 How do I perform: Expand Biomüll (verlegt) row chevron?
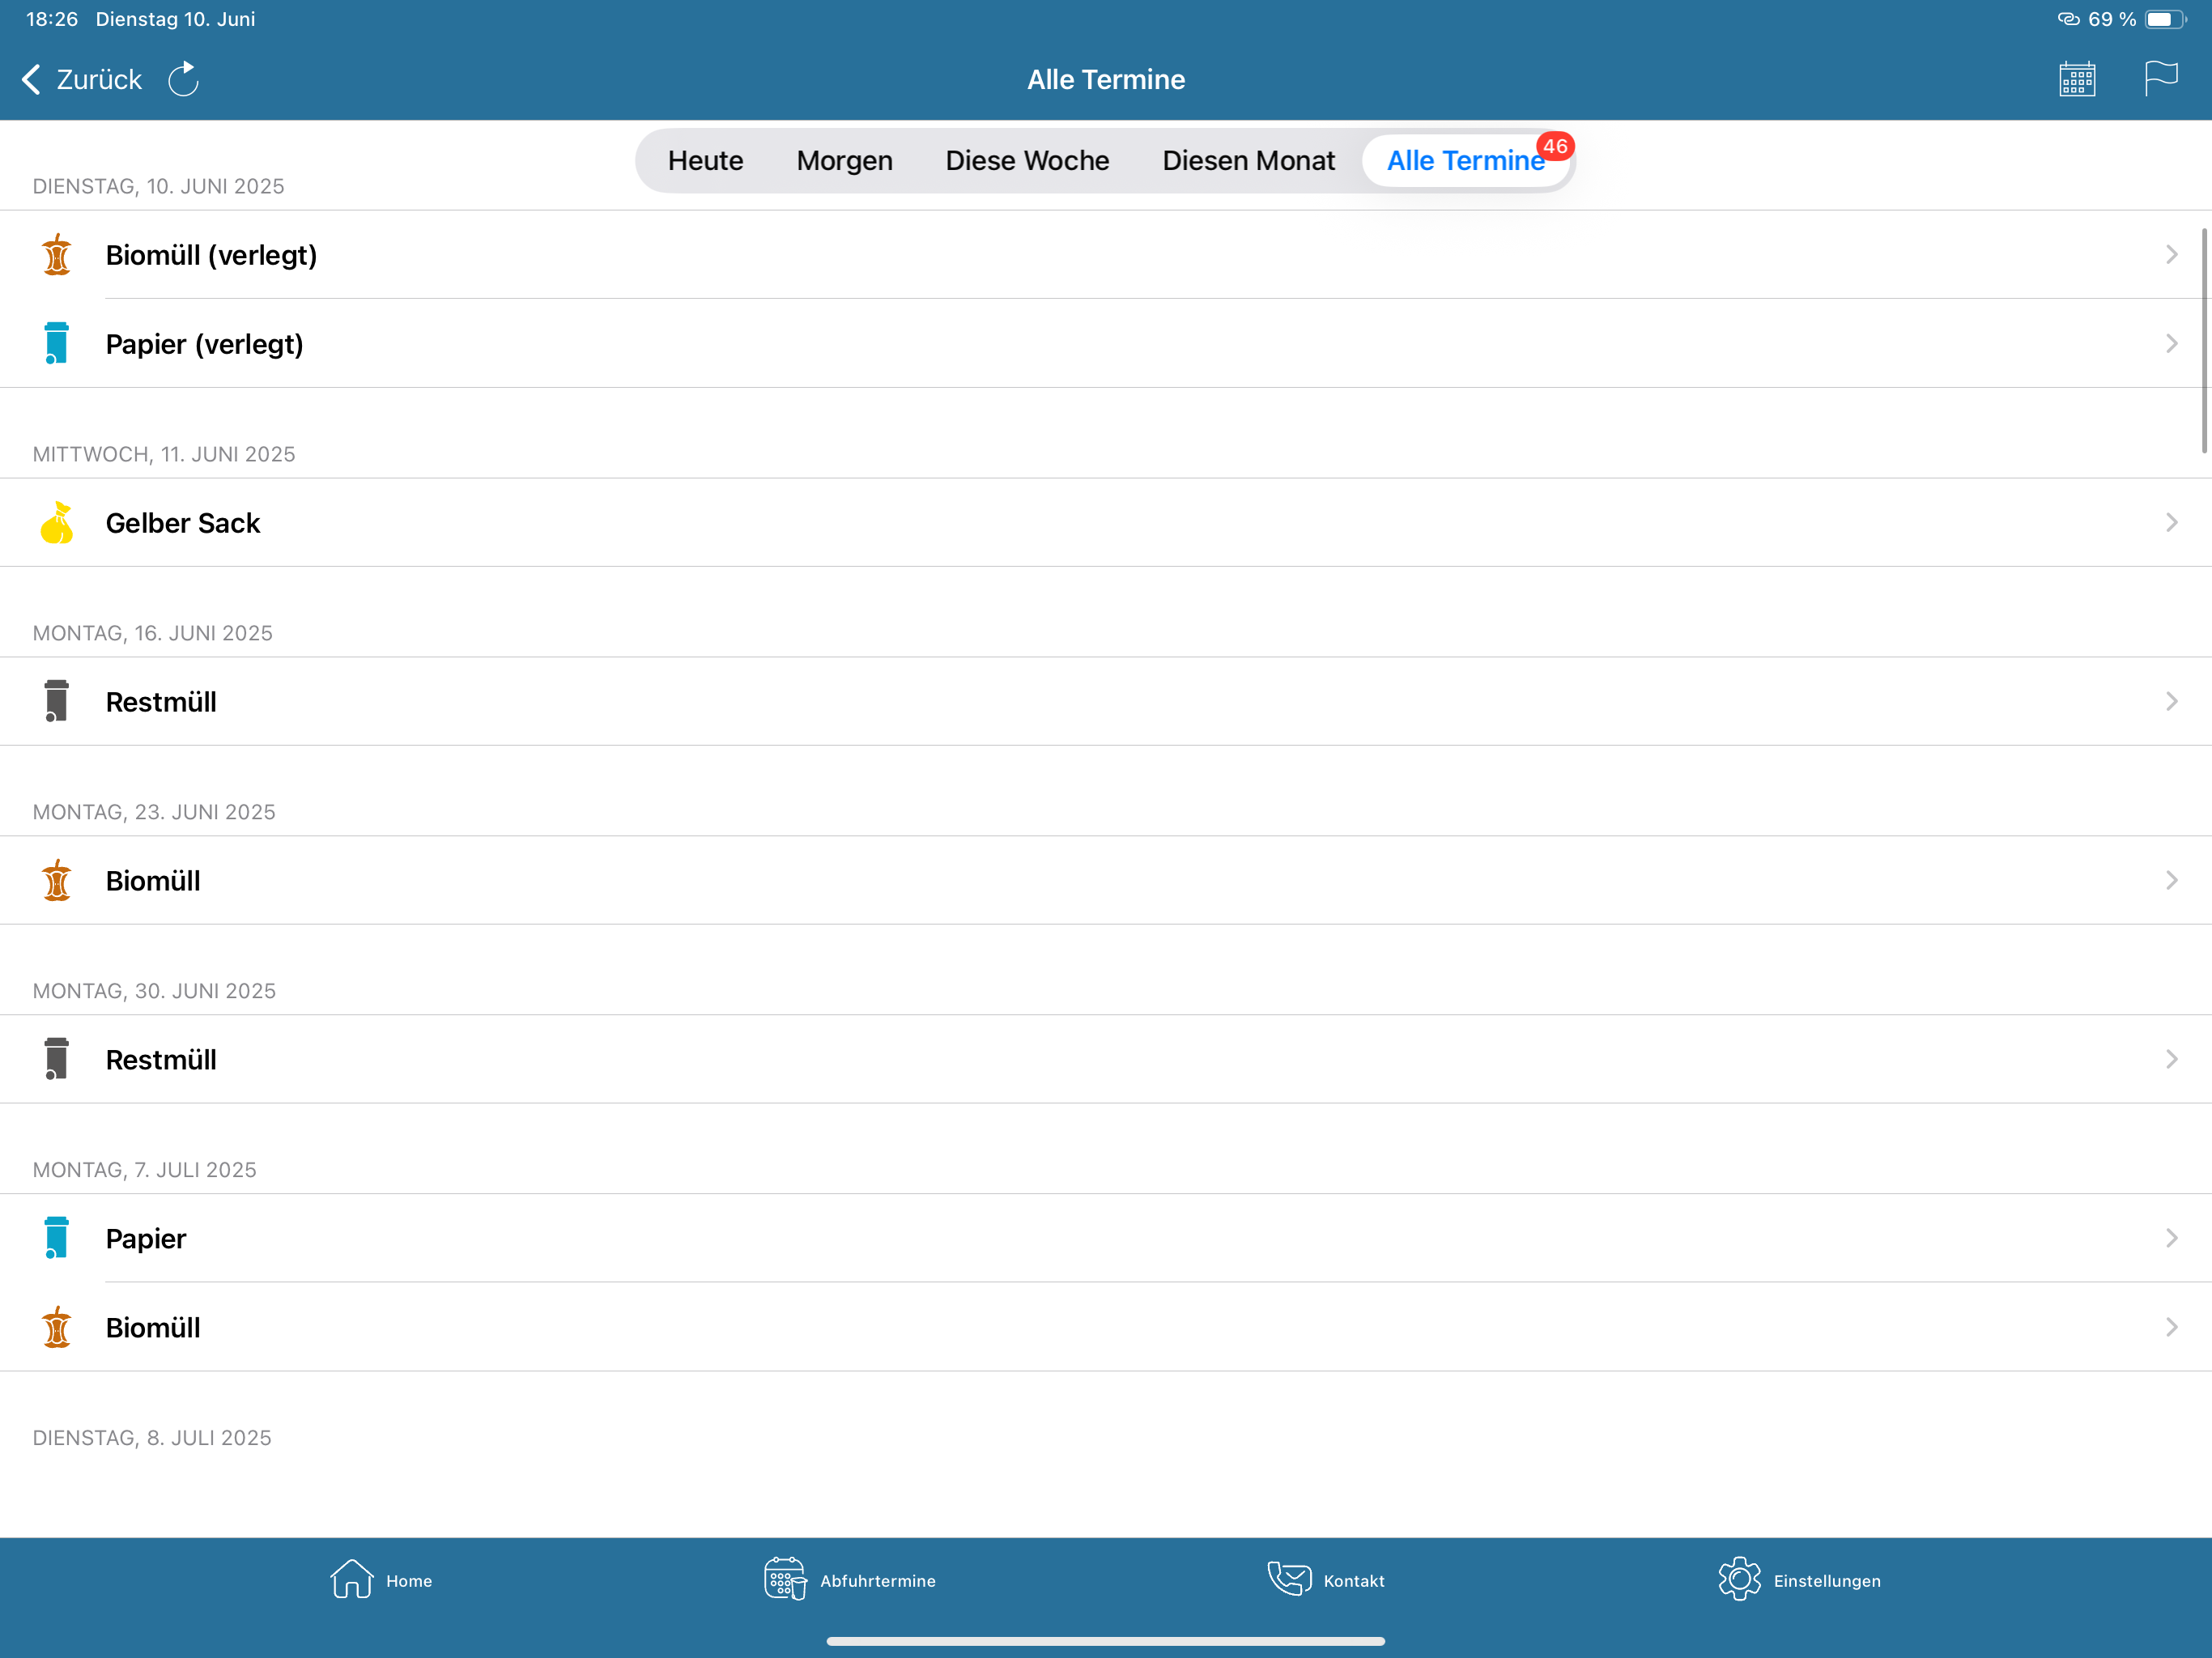pyautogui.click(x=2171, y=255)
